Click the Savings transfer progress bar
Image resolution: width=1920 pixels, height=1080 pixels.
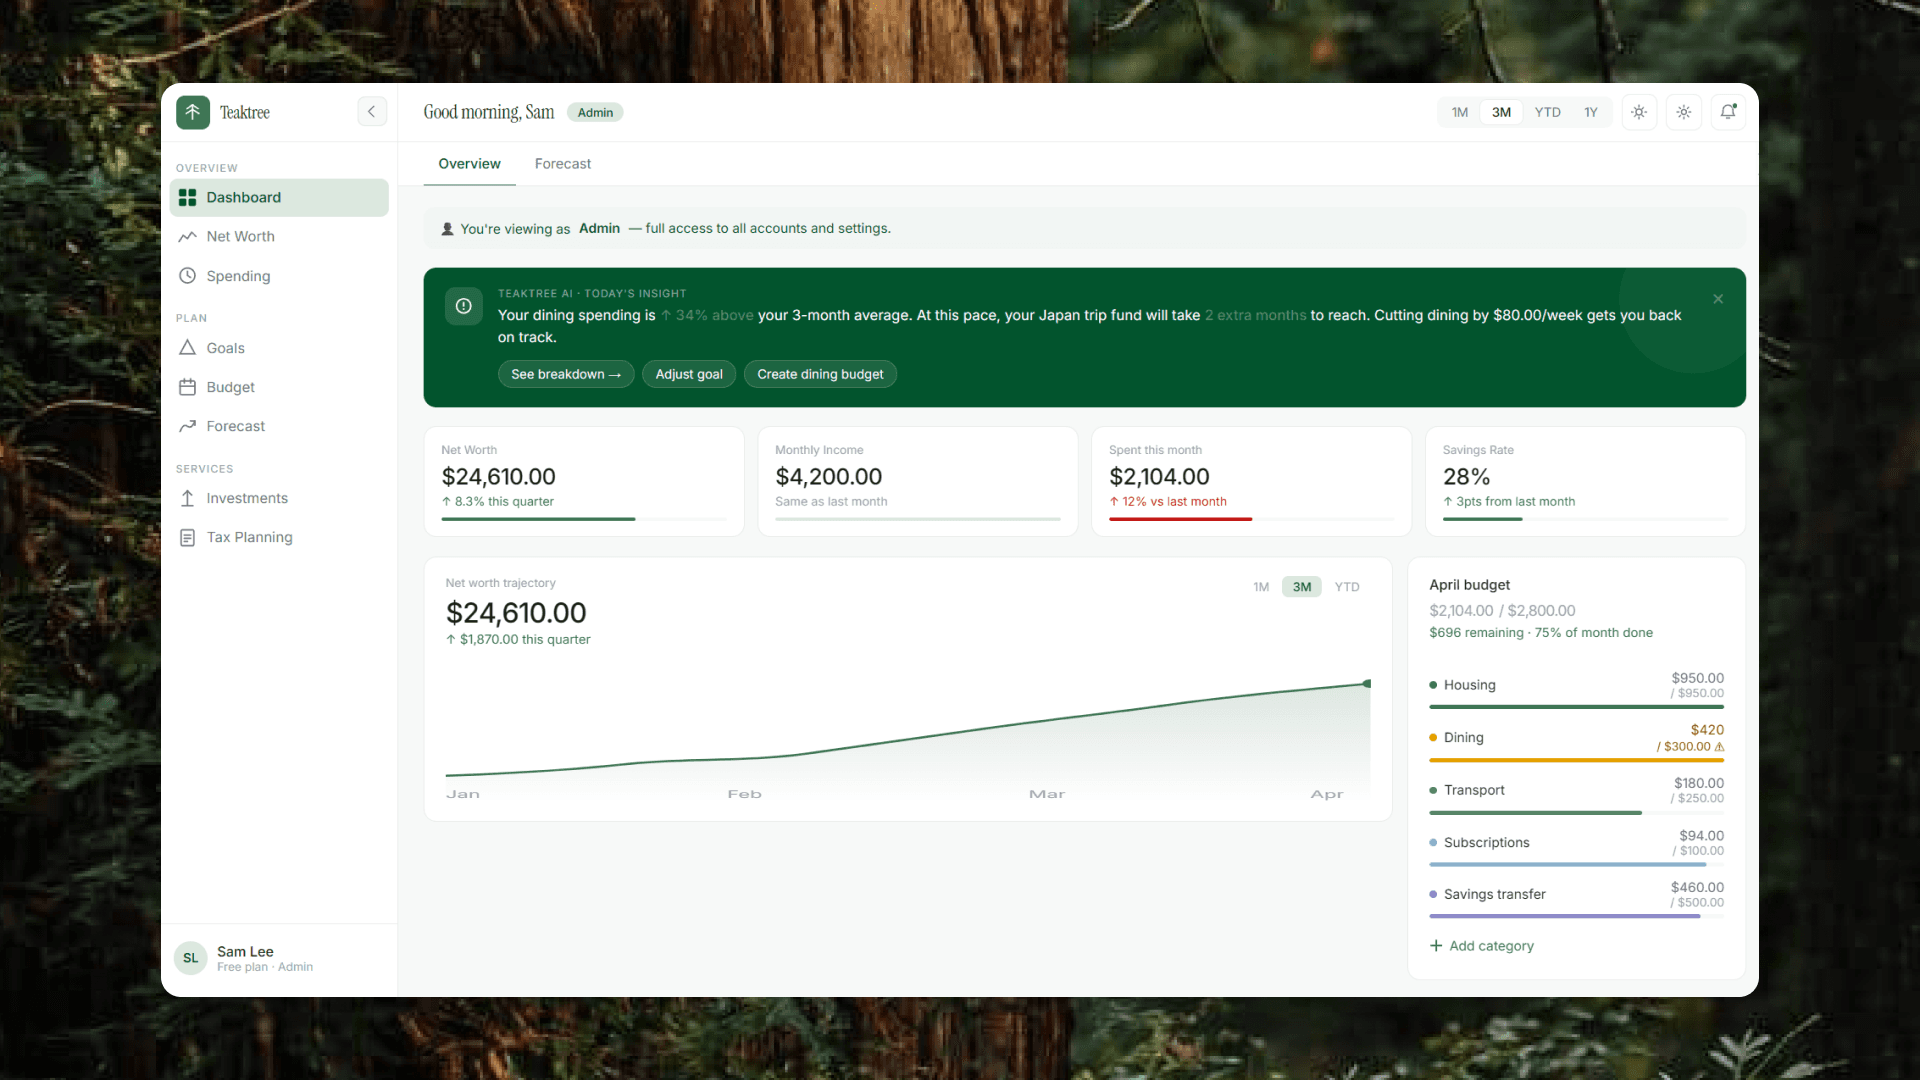(x=1577, y=917)
